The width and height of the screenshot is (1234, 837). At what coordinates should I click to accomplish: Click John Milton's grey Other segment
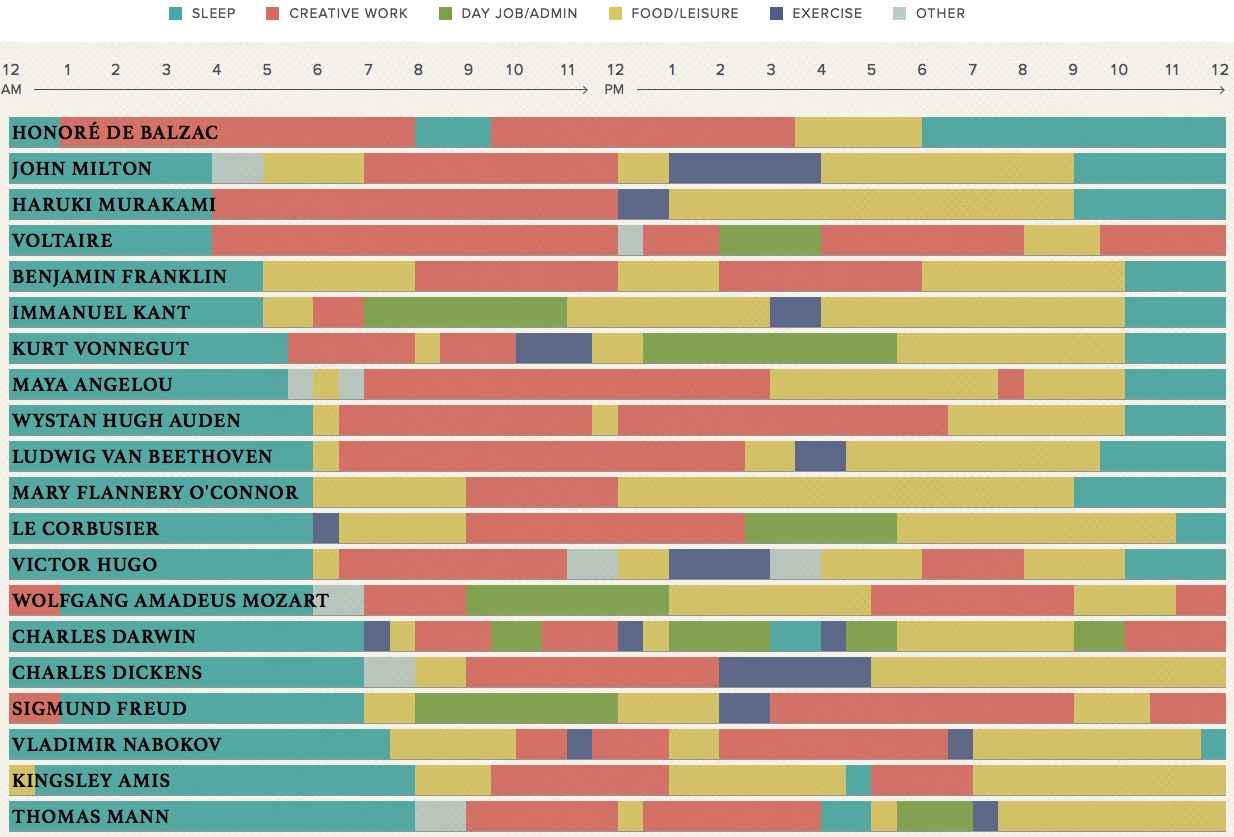click(237, 168)
